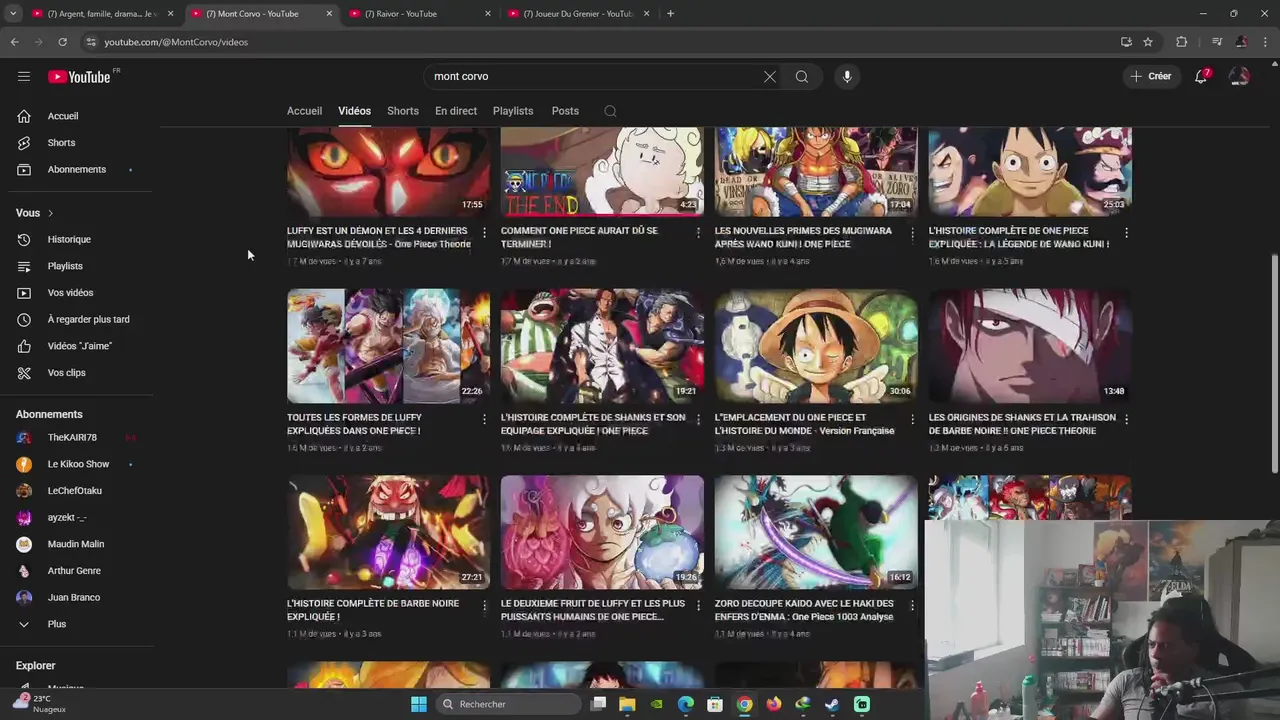Screen dimensions: 1280x720
Task: Open the YouTube hamburger guide menu
Action: pyautogui.click(x=24, y=76)
